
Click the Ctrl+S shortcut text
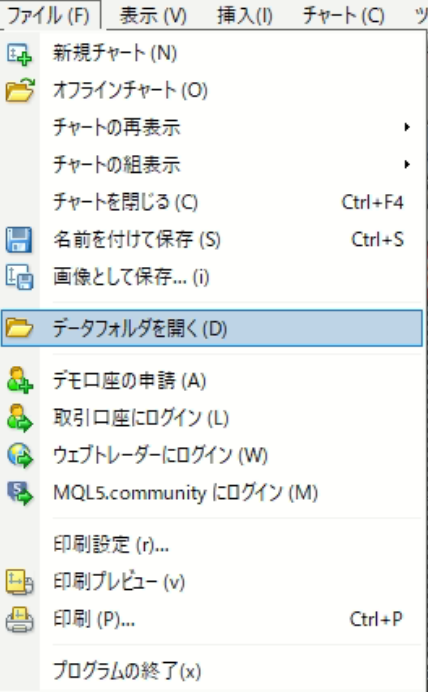[x=377, y=240]
